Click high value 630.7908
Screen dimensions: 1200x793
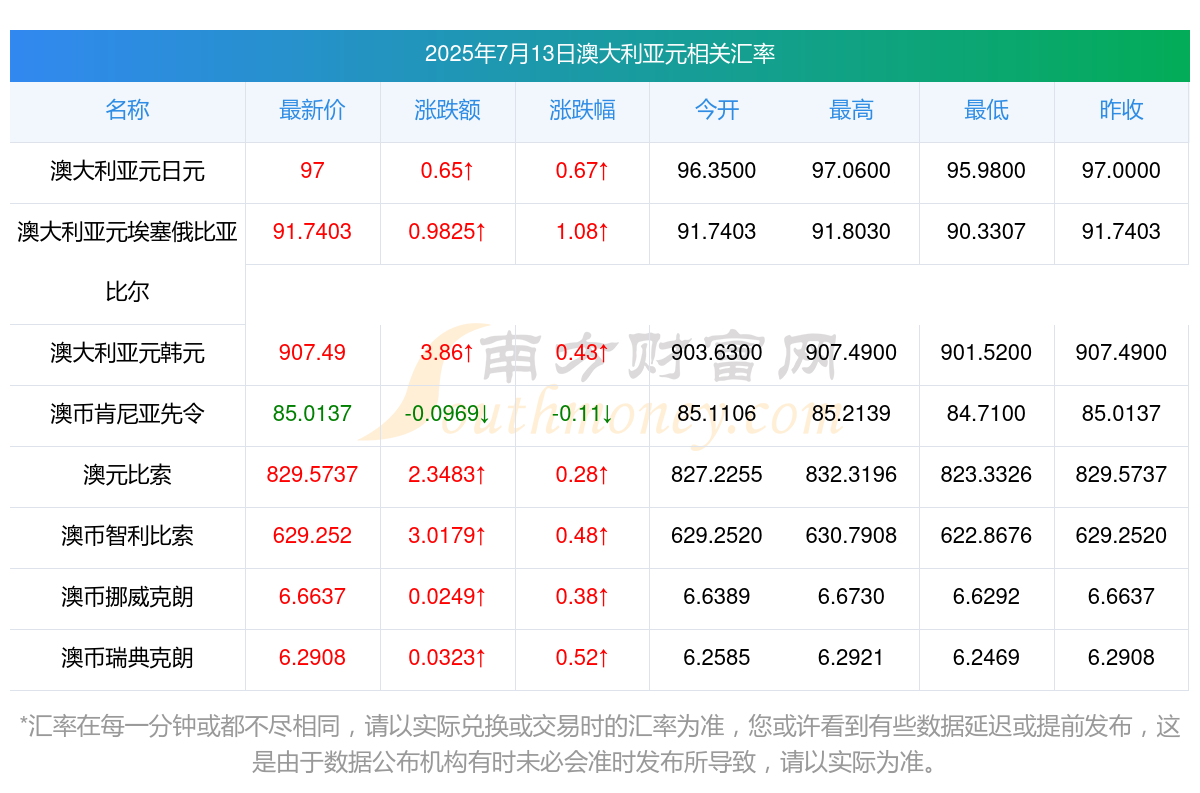tap(851, 536)
